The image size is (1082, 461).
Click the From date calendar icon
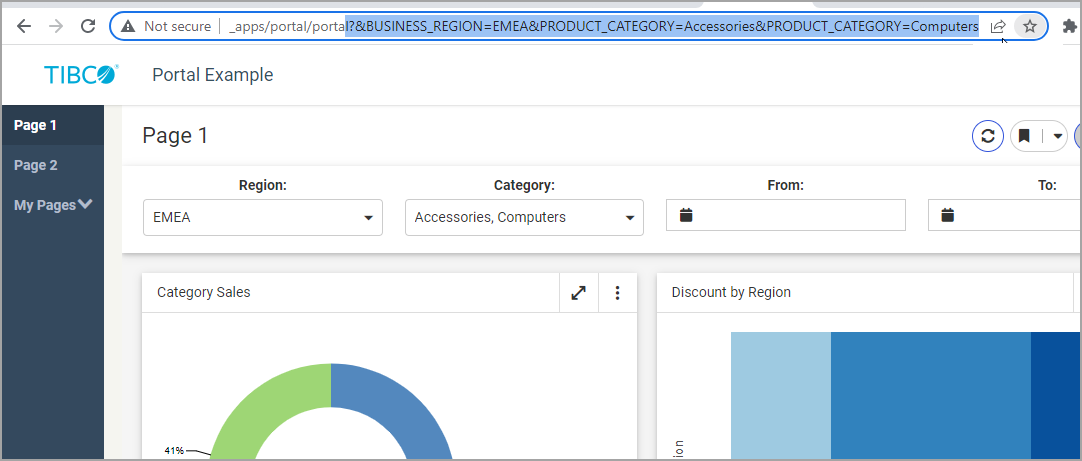click(686, 216)
